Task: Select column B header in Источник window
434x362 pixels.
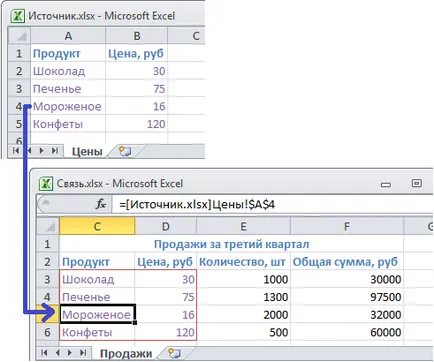Action: tap(137, 36)
